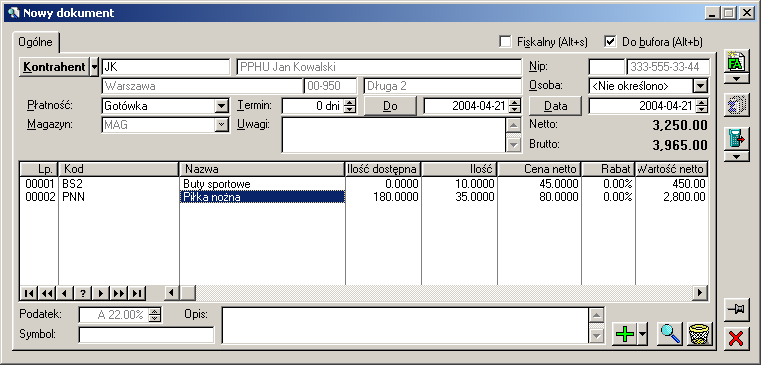The height and width of the screenshot is (365, 761).
Task: Click the trash bin delete item icon
Action: coord(699,334)
